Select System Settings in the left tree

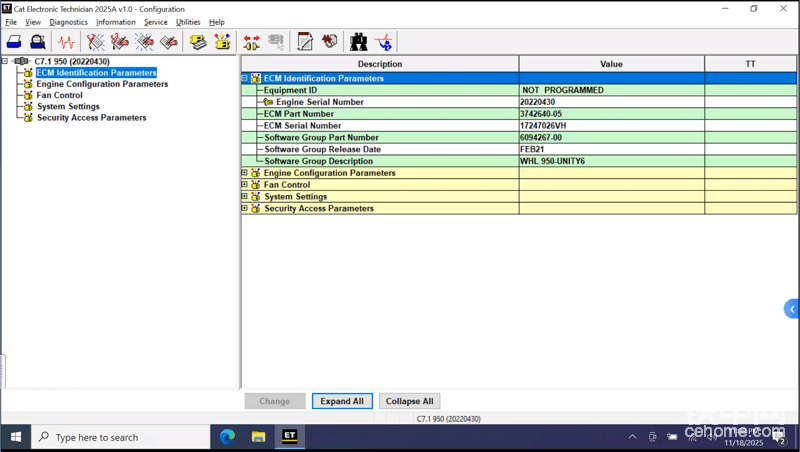68,107
